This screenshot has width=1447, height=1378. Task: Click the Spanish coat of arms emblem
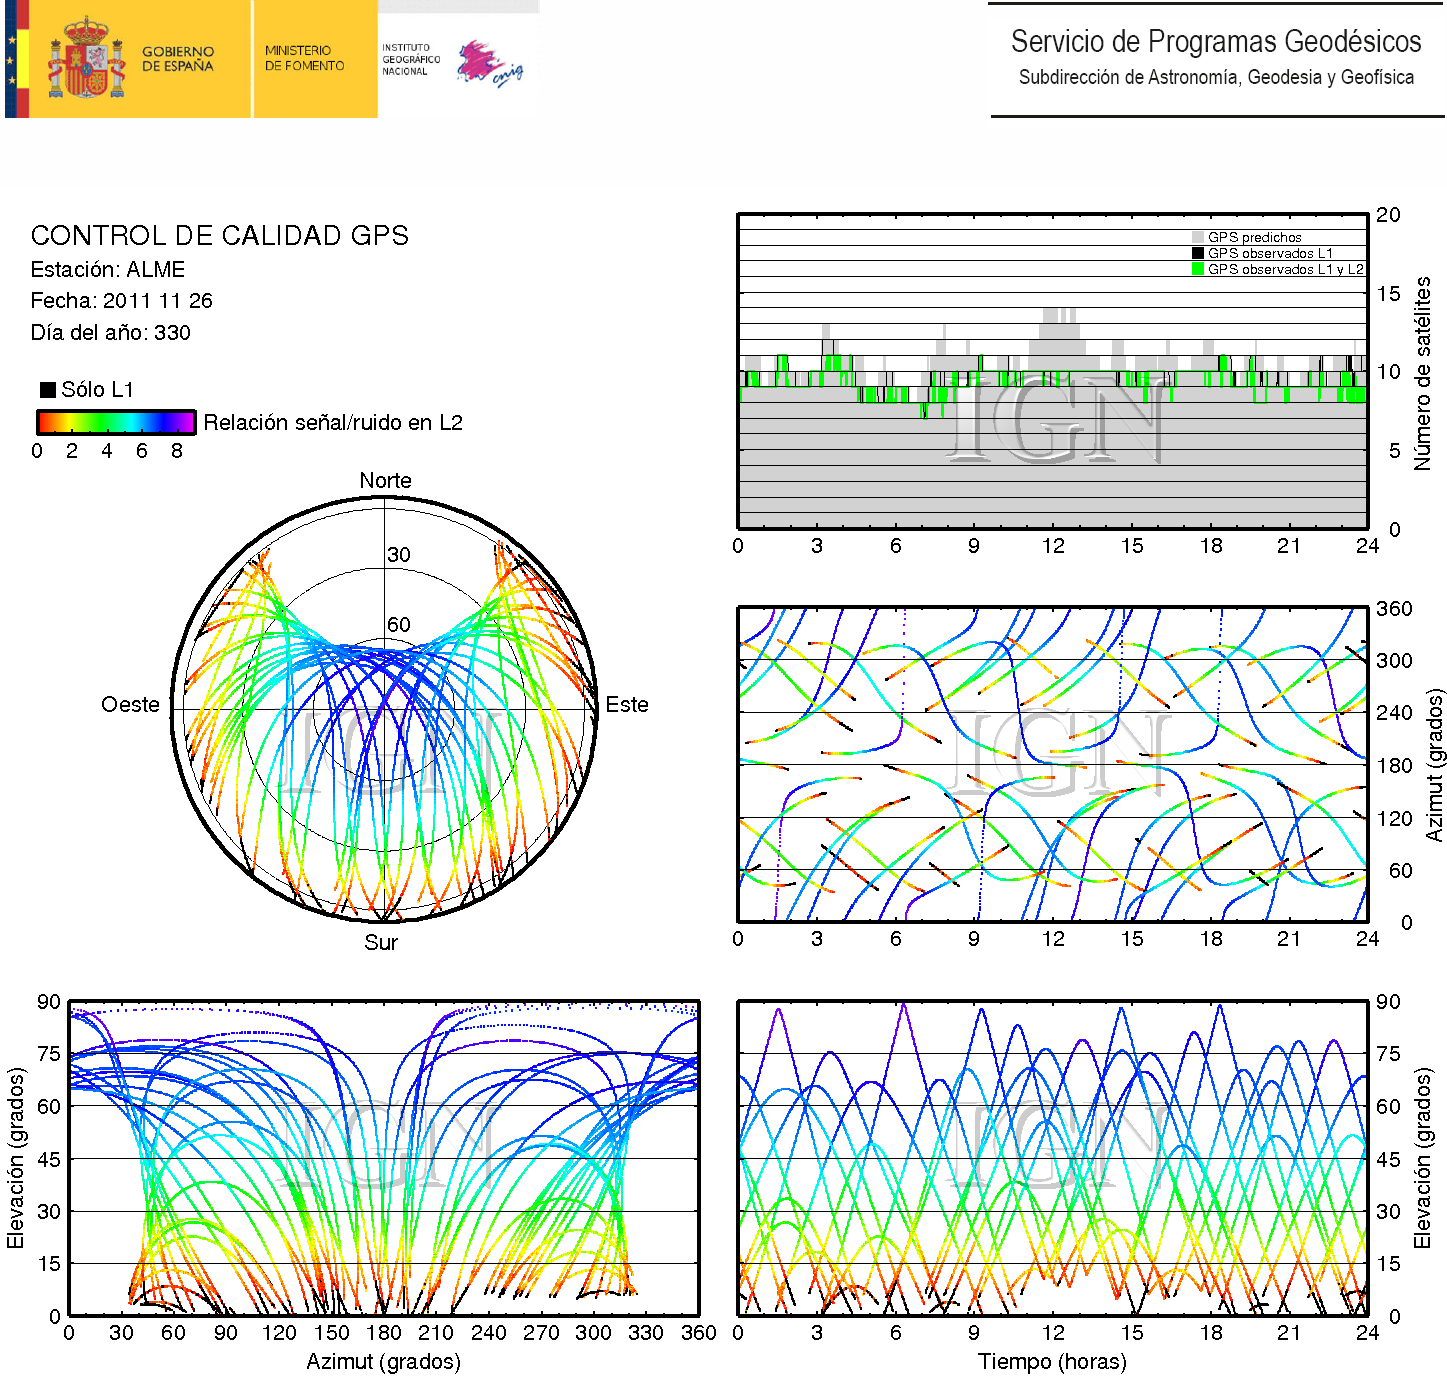point(86,60)
